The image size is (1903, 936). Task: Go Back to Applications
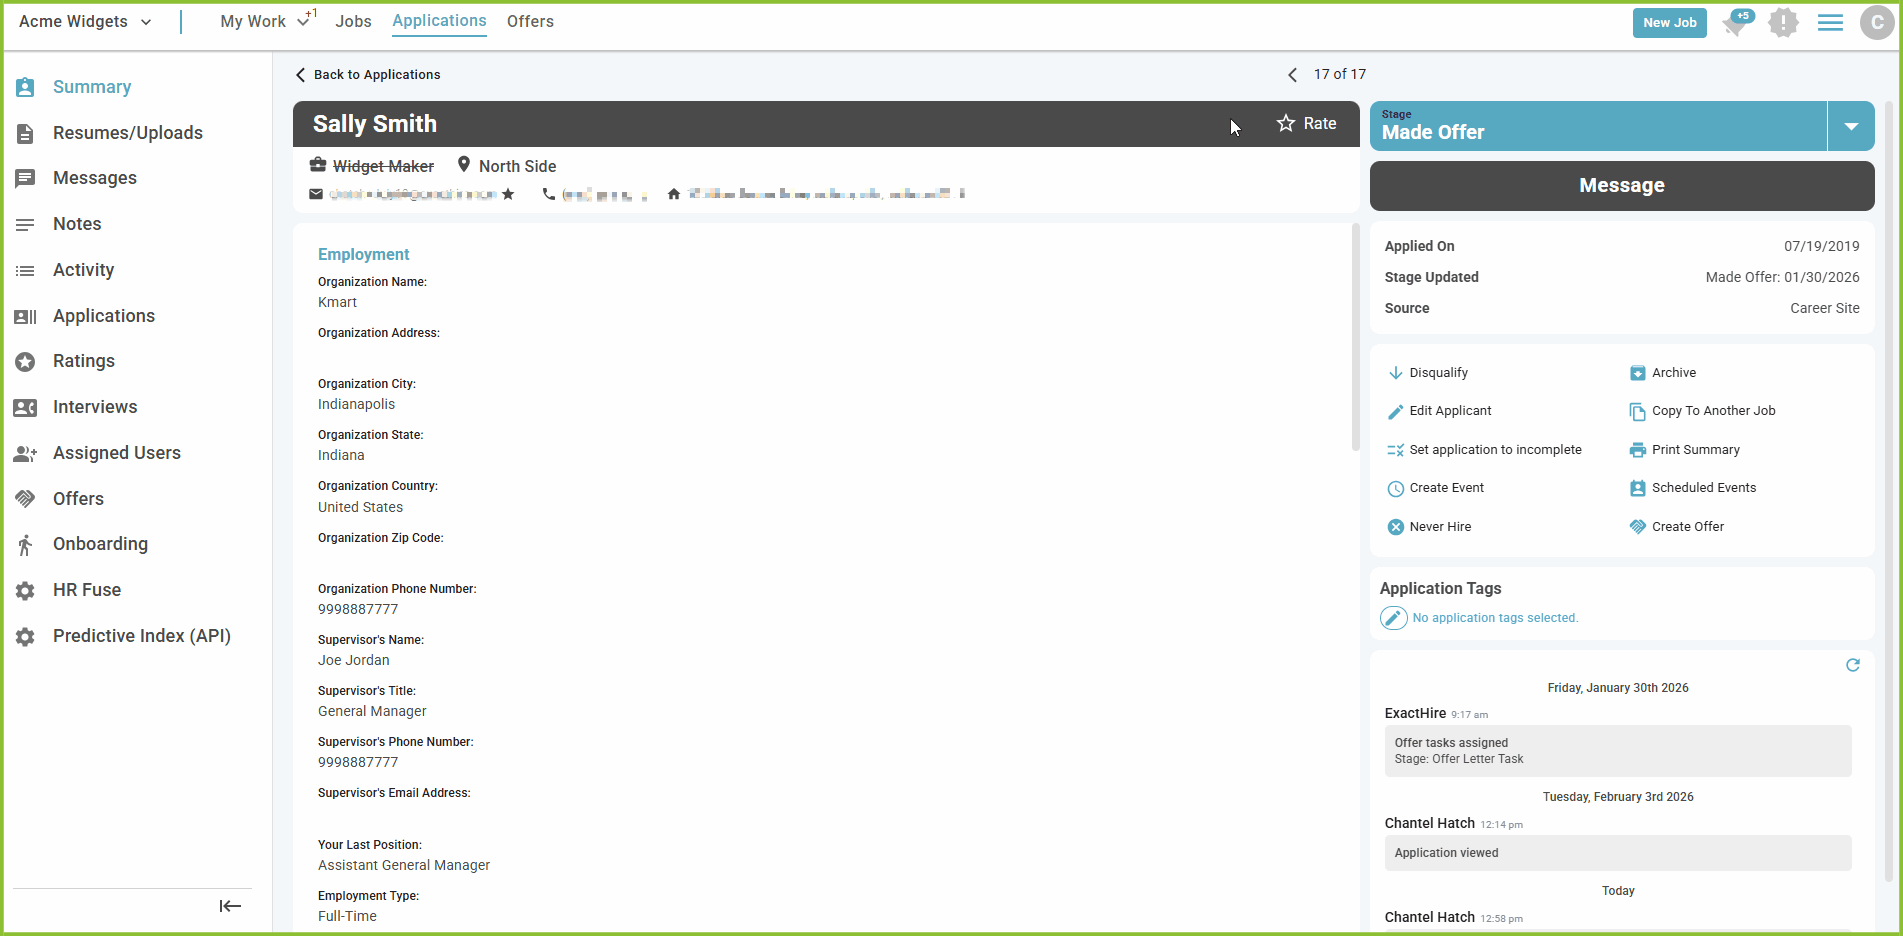pos(368,75)
